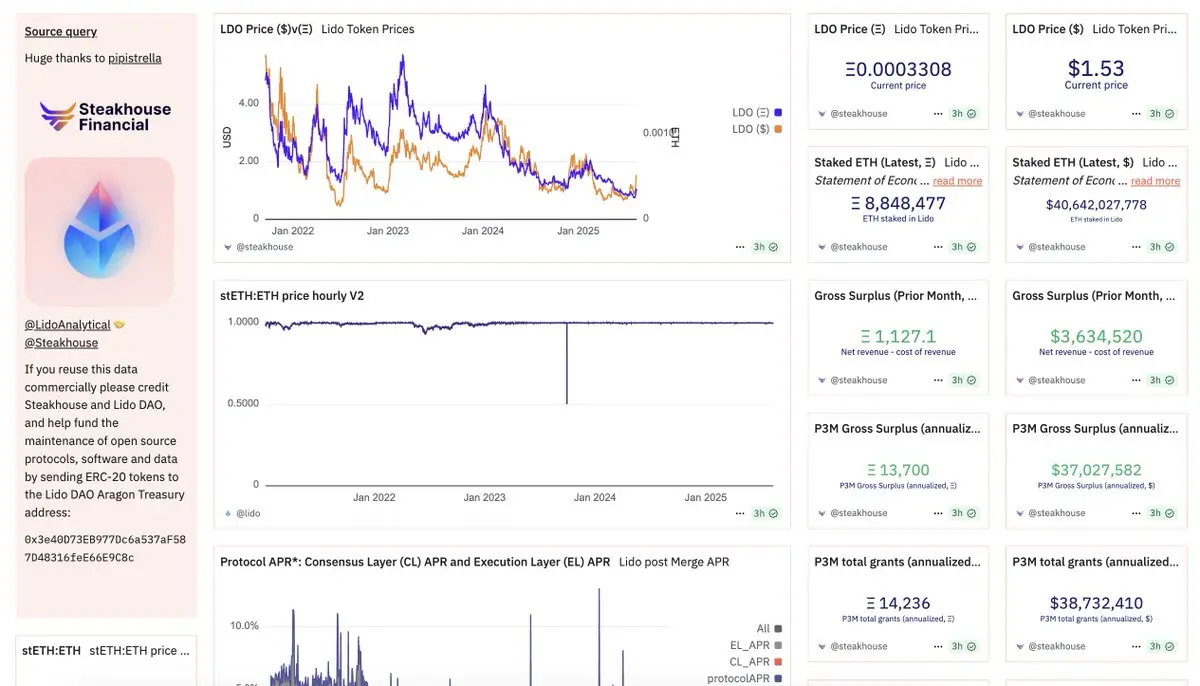Open three-dot menu on Ξ 1,127.1 Gross Surplus card
Screen dimensions: 1200x686
tap(938, 380)
